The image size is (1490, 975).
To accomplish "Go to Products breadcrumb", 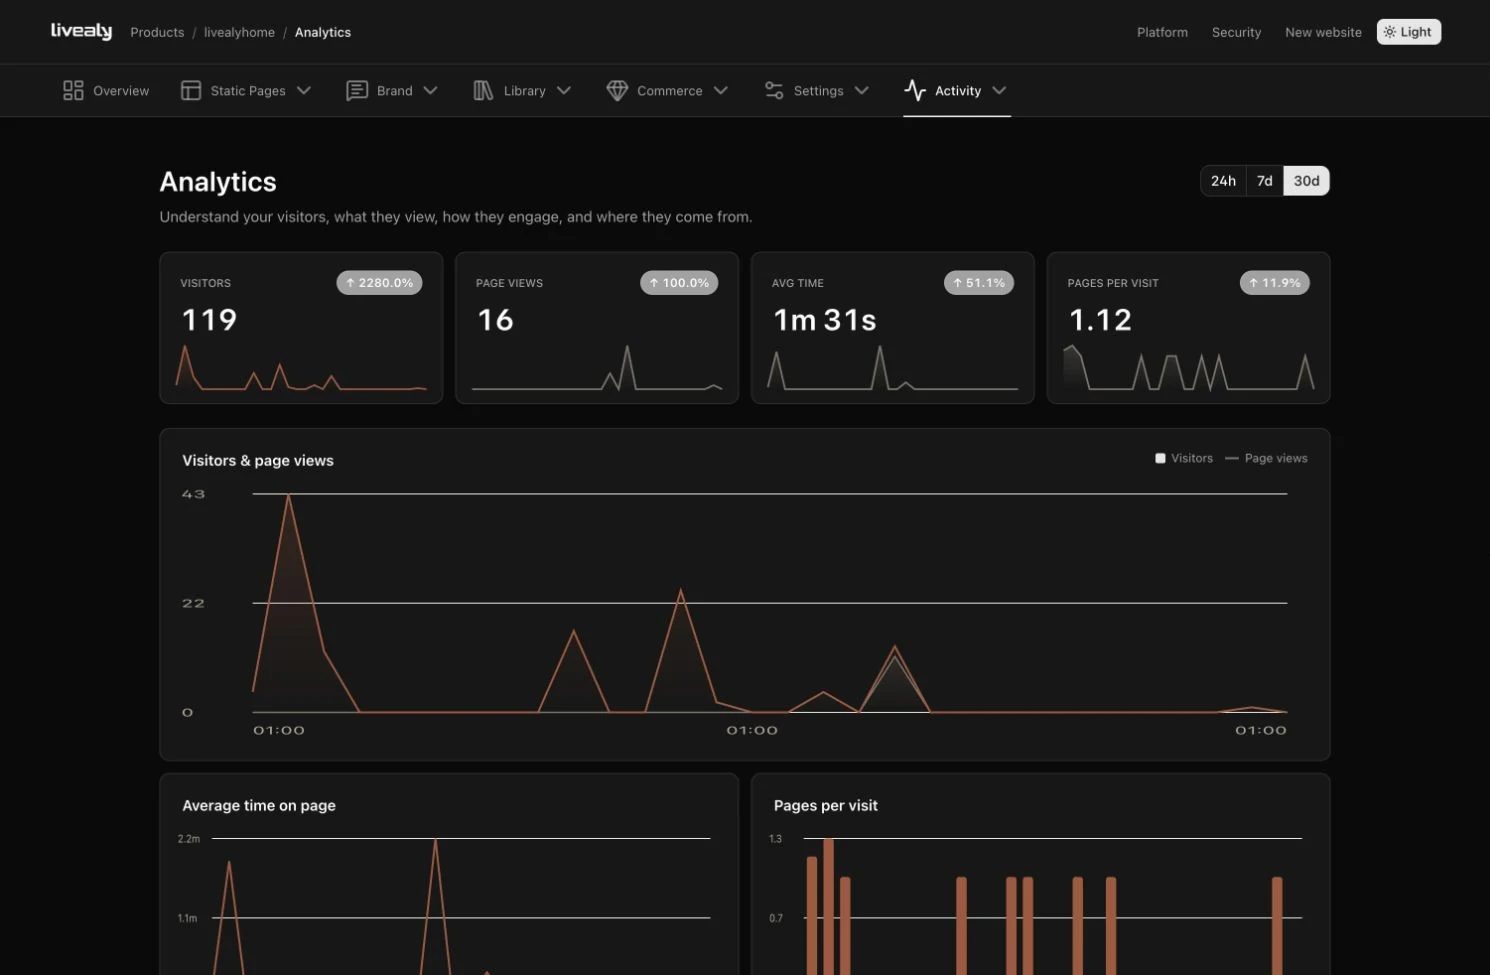I will point(157,32).
